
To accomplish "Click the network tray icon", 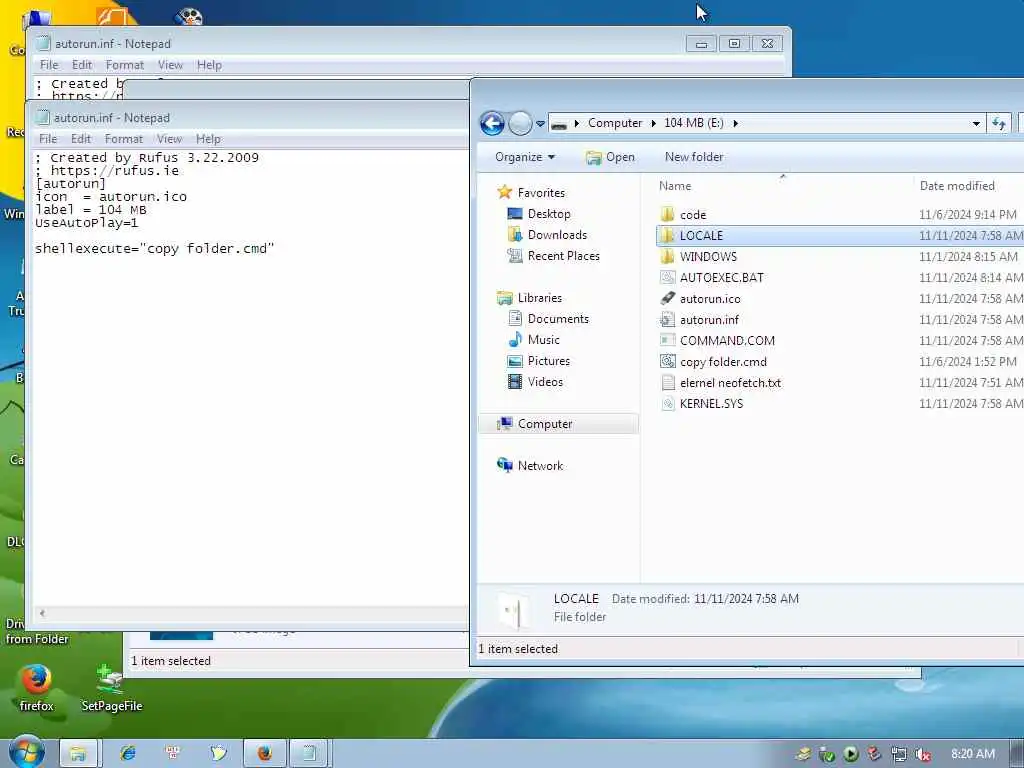I will click(899, 754).
